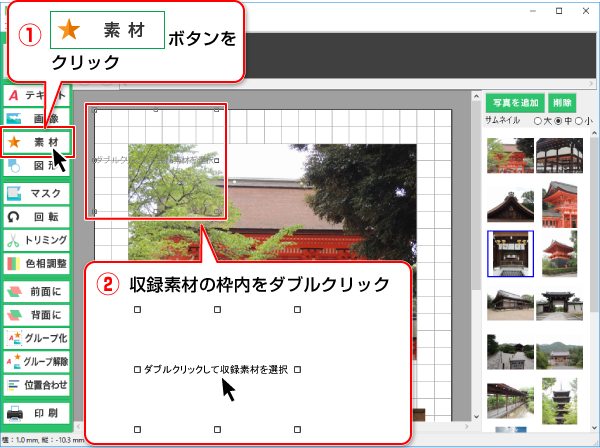Image resolution: width=600 pixels, height=448 pixels.
Task: Set thumbnail size to 中 (medium)
Action: point(558,120)
